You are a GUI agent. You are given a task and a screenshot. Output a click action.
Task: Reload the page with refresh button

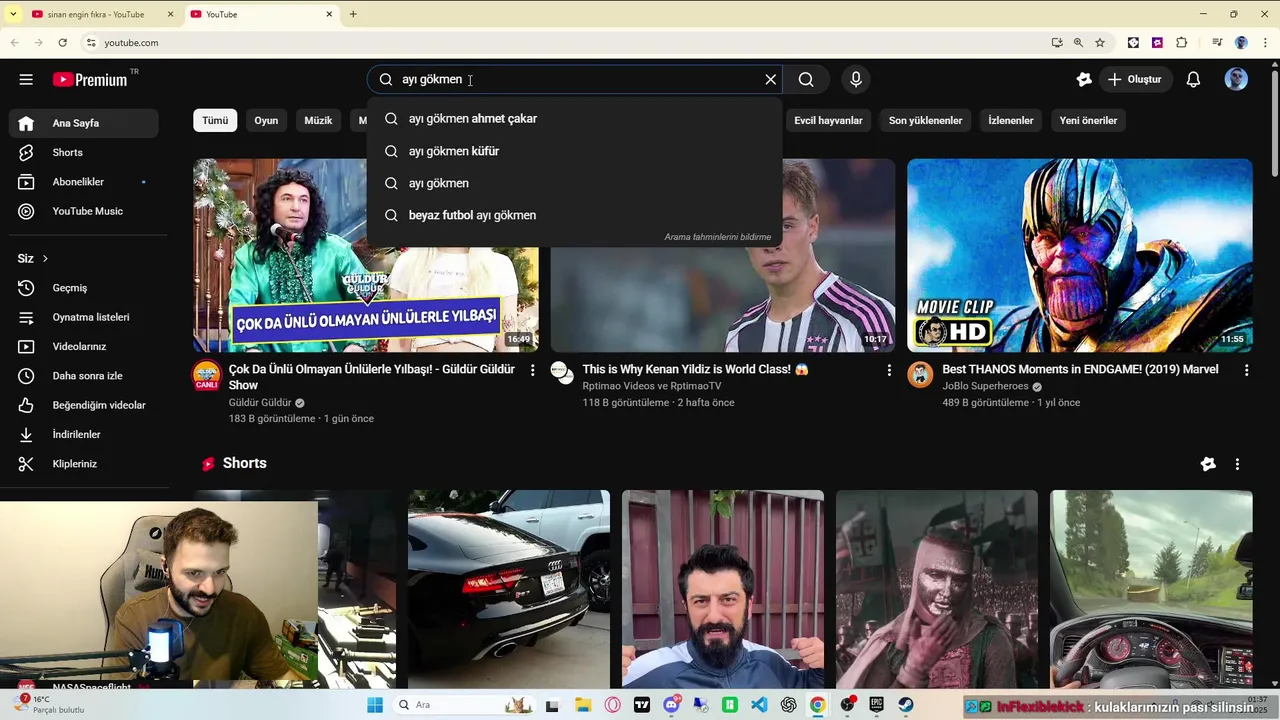coord(62,43)
